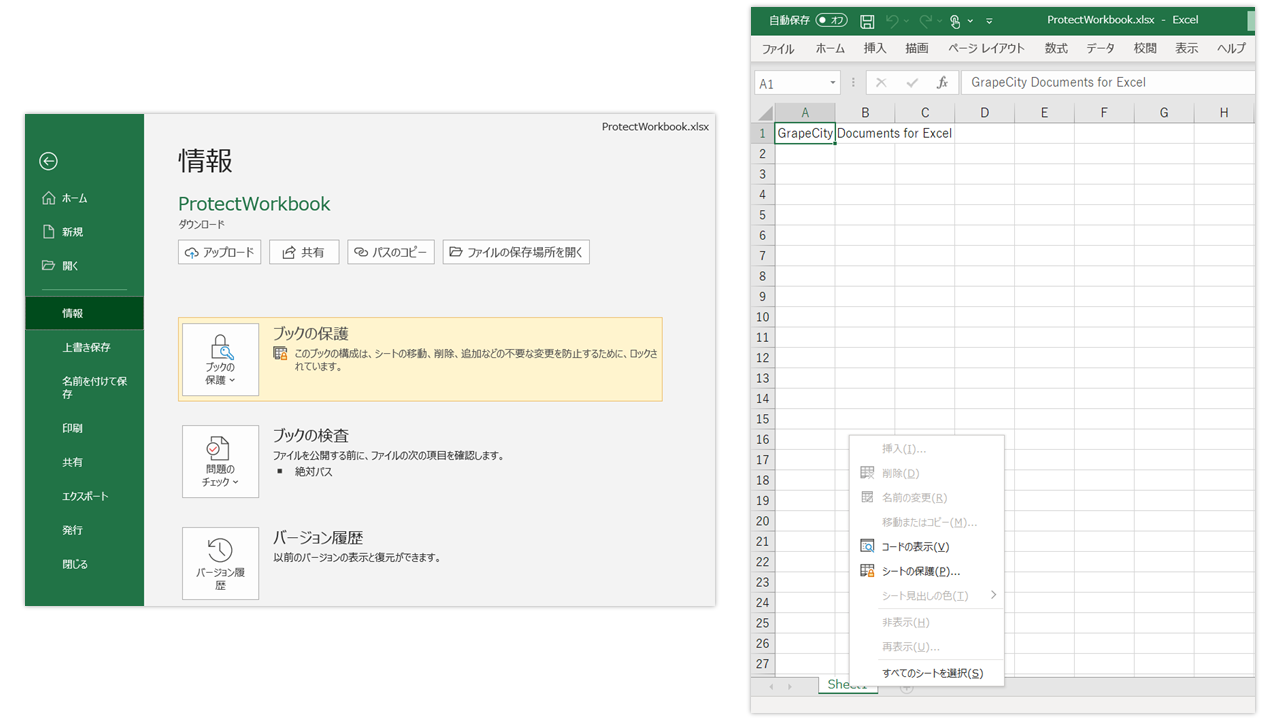Open the 校閲 ribbon tab
This screenshot has height=720, width=1280.
pos(1145,48)
